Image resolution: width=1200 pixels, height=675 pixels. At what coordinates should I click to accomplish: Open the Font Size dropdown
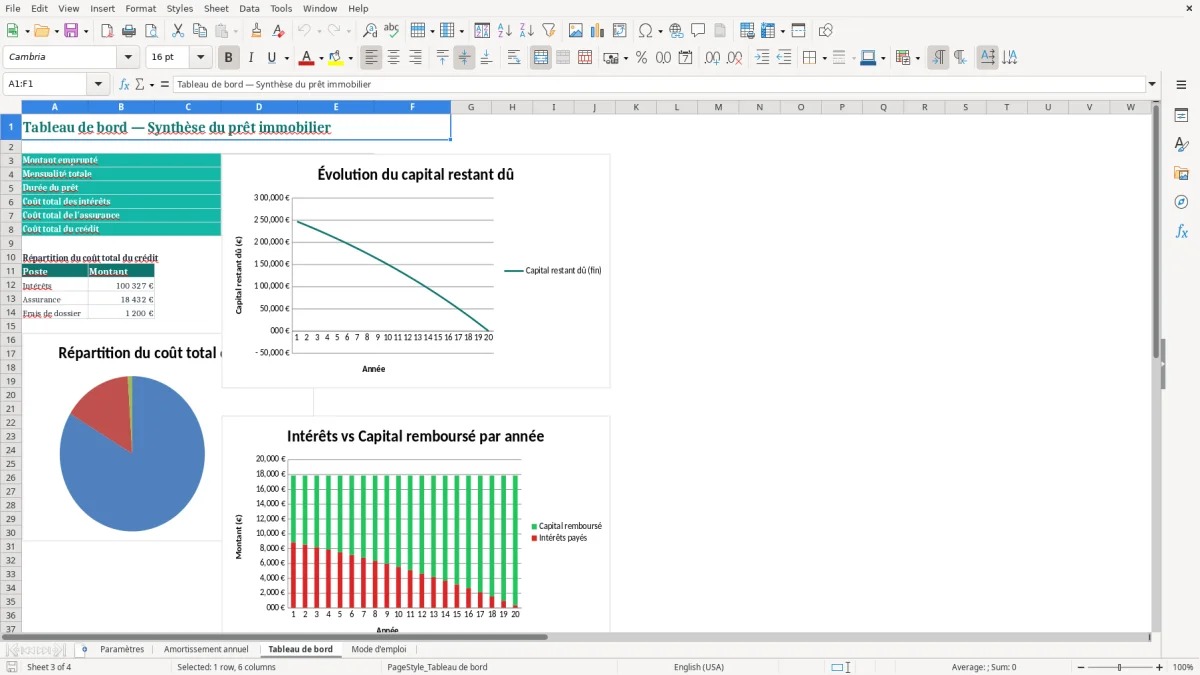[x=200, y=58]
